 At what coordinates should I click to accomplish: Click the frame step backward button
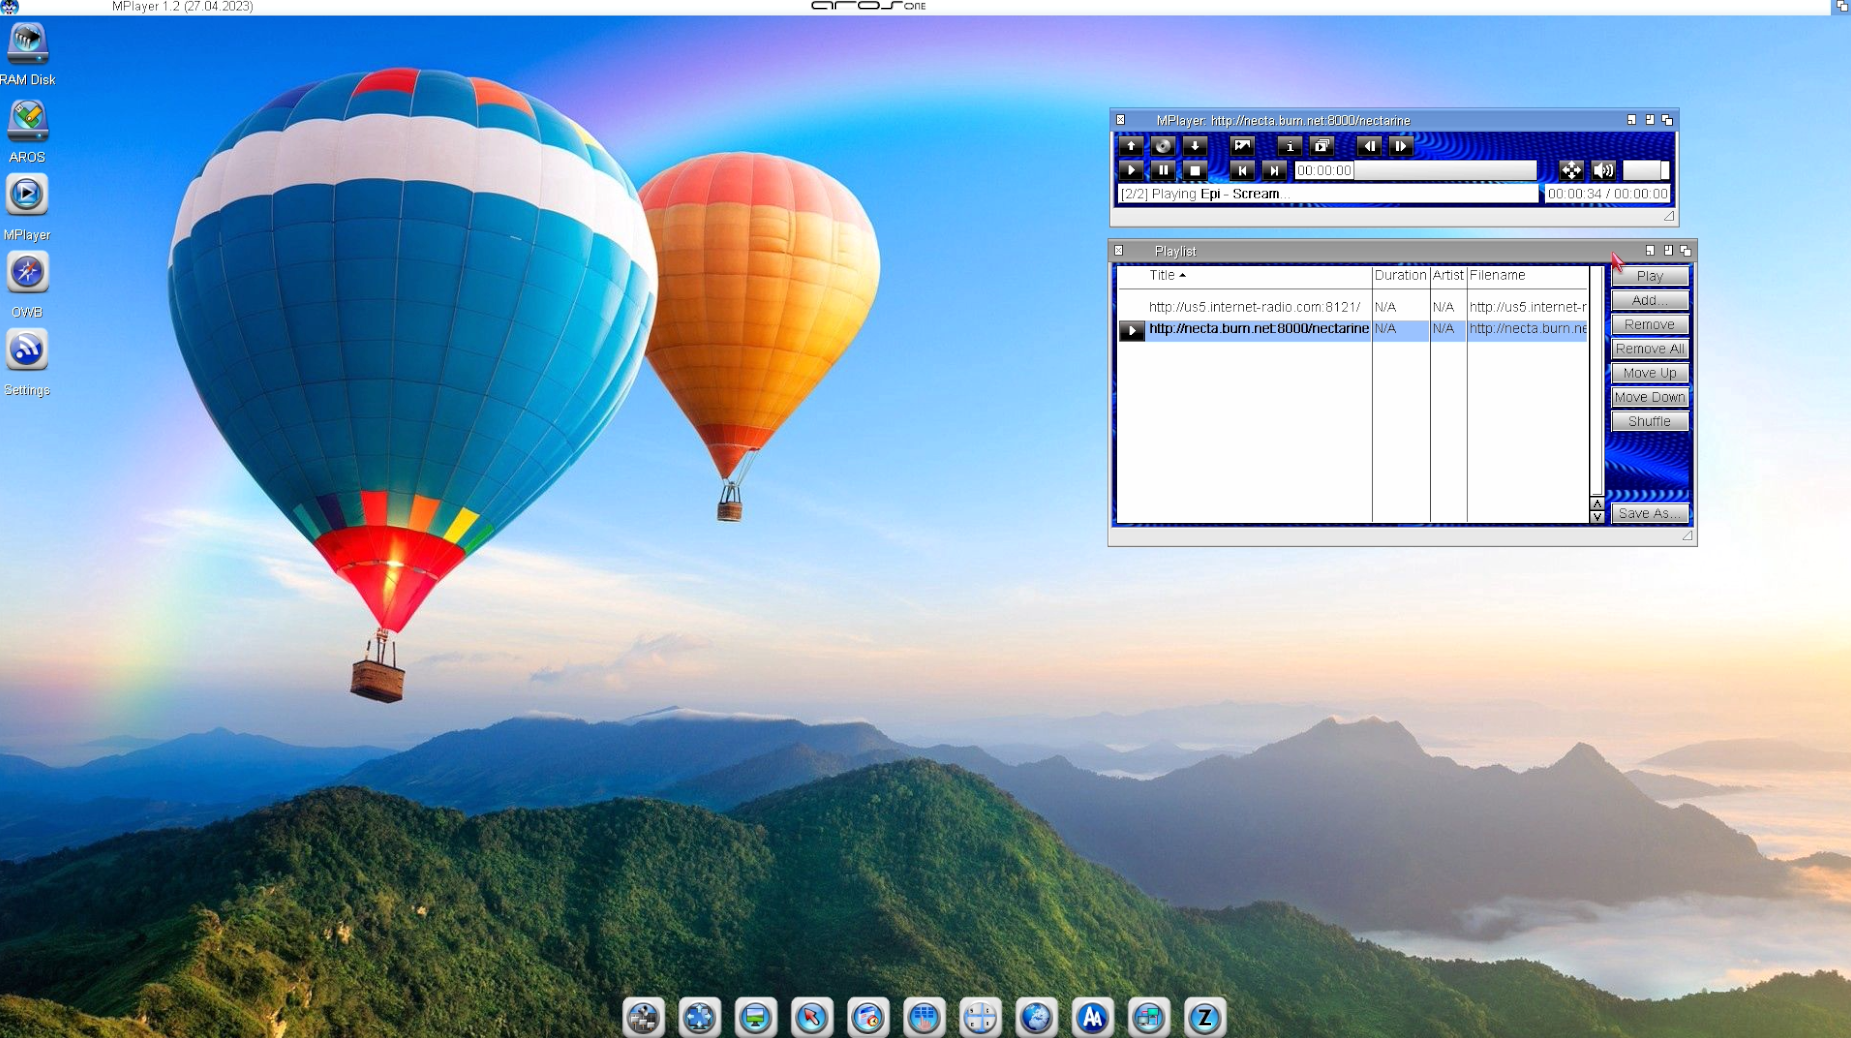(x=1369, y=146)
